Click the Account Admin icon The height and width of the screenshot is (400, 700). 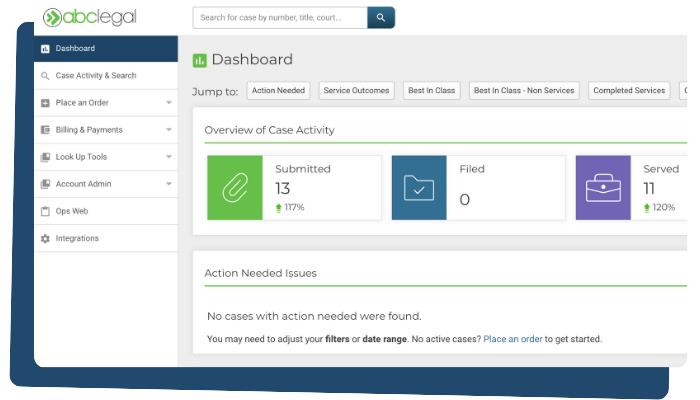pos(45,184)
